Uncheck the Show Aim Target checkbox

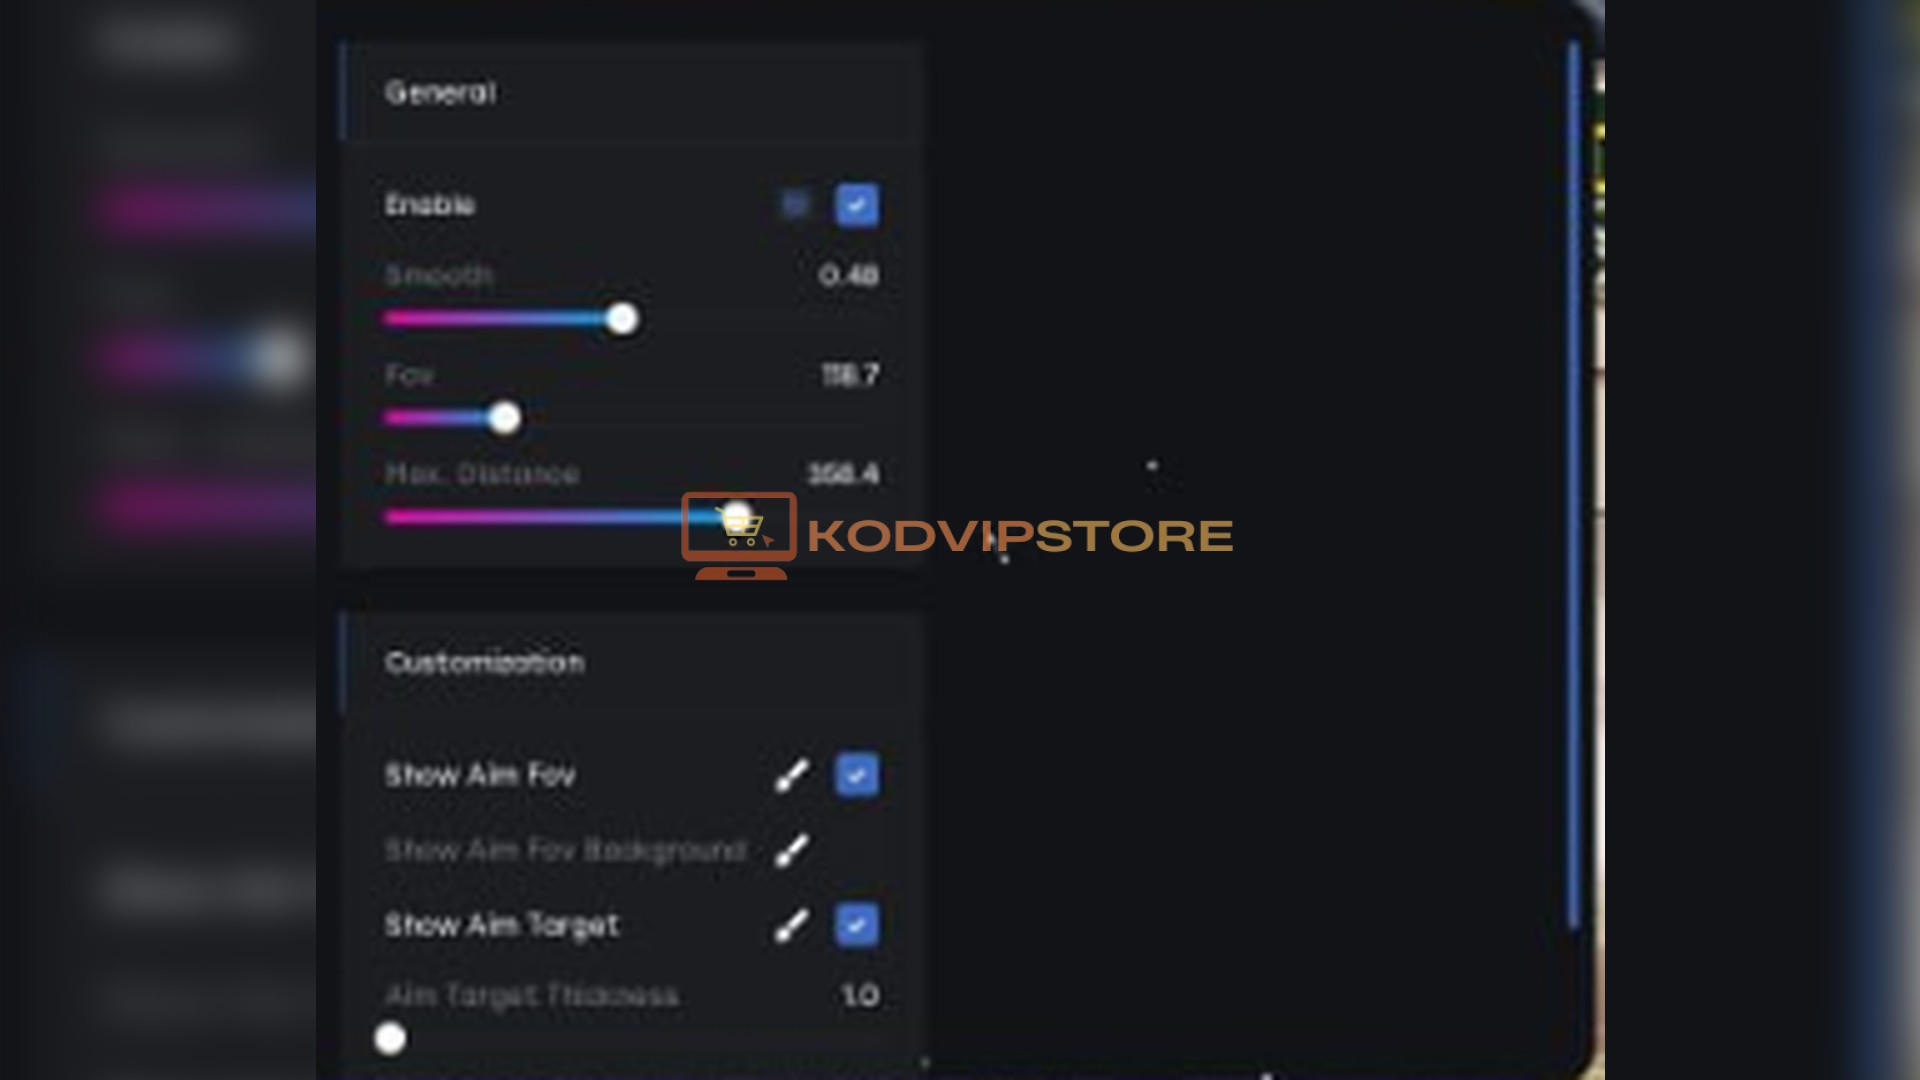857,925
